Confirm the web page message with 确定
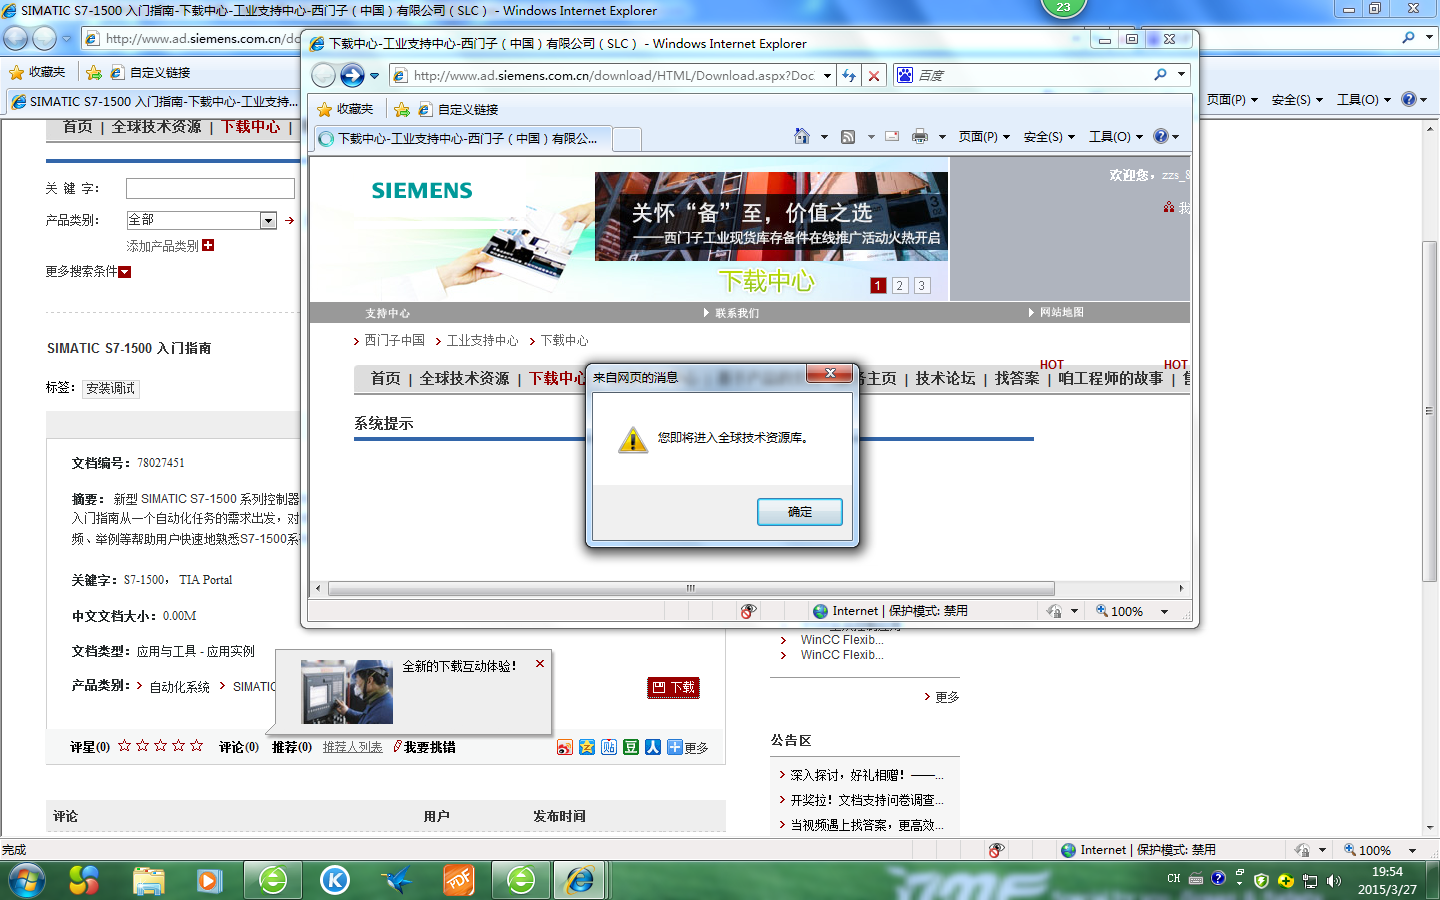The width and height of the screenshot is (1440, 900). 800,512
